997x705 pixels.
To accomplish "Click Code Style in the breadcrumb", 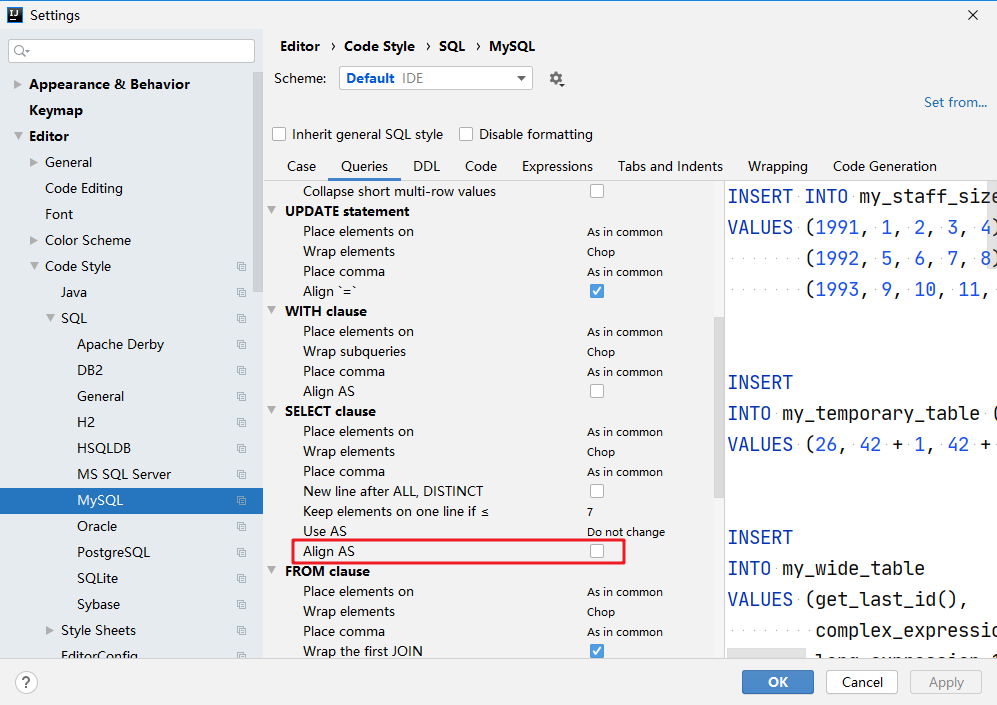I will point(380,46).
